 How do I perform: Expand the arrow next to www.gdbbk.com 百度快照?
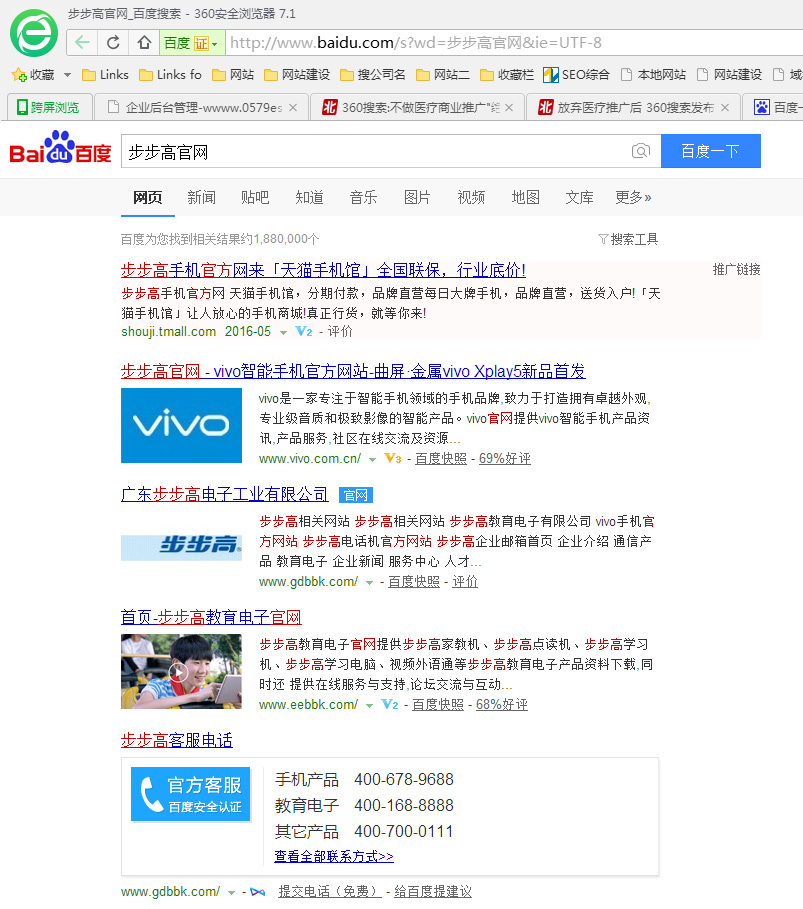tap(369, 583)
